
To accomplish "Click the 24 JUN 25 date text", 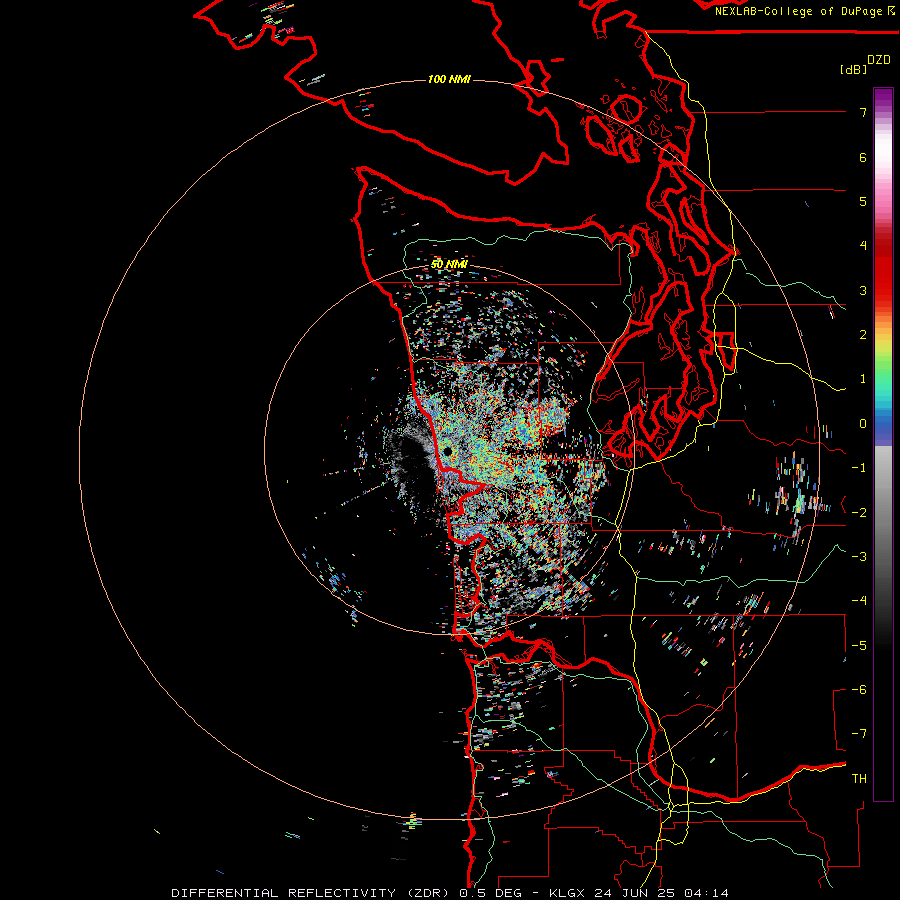I will tap(634, 893).
